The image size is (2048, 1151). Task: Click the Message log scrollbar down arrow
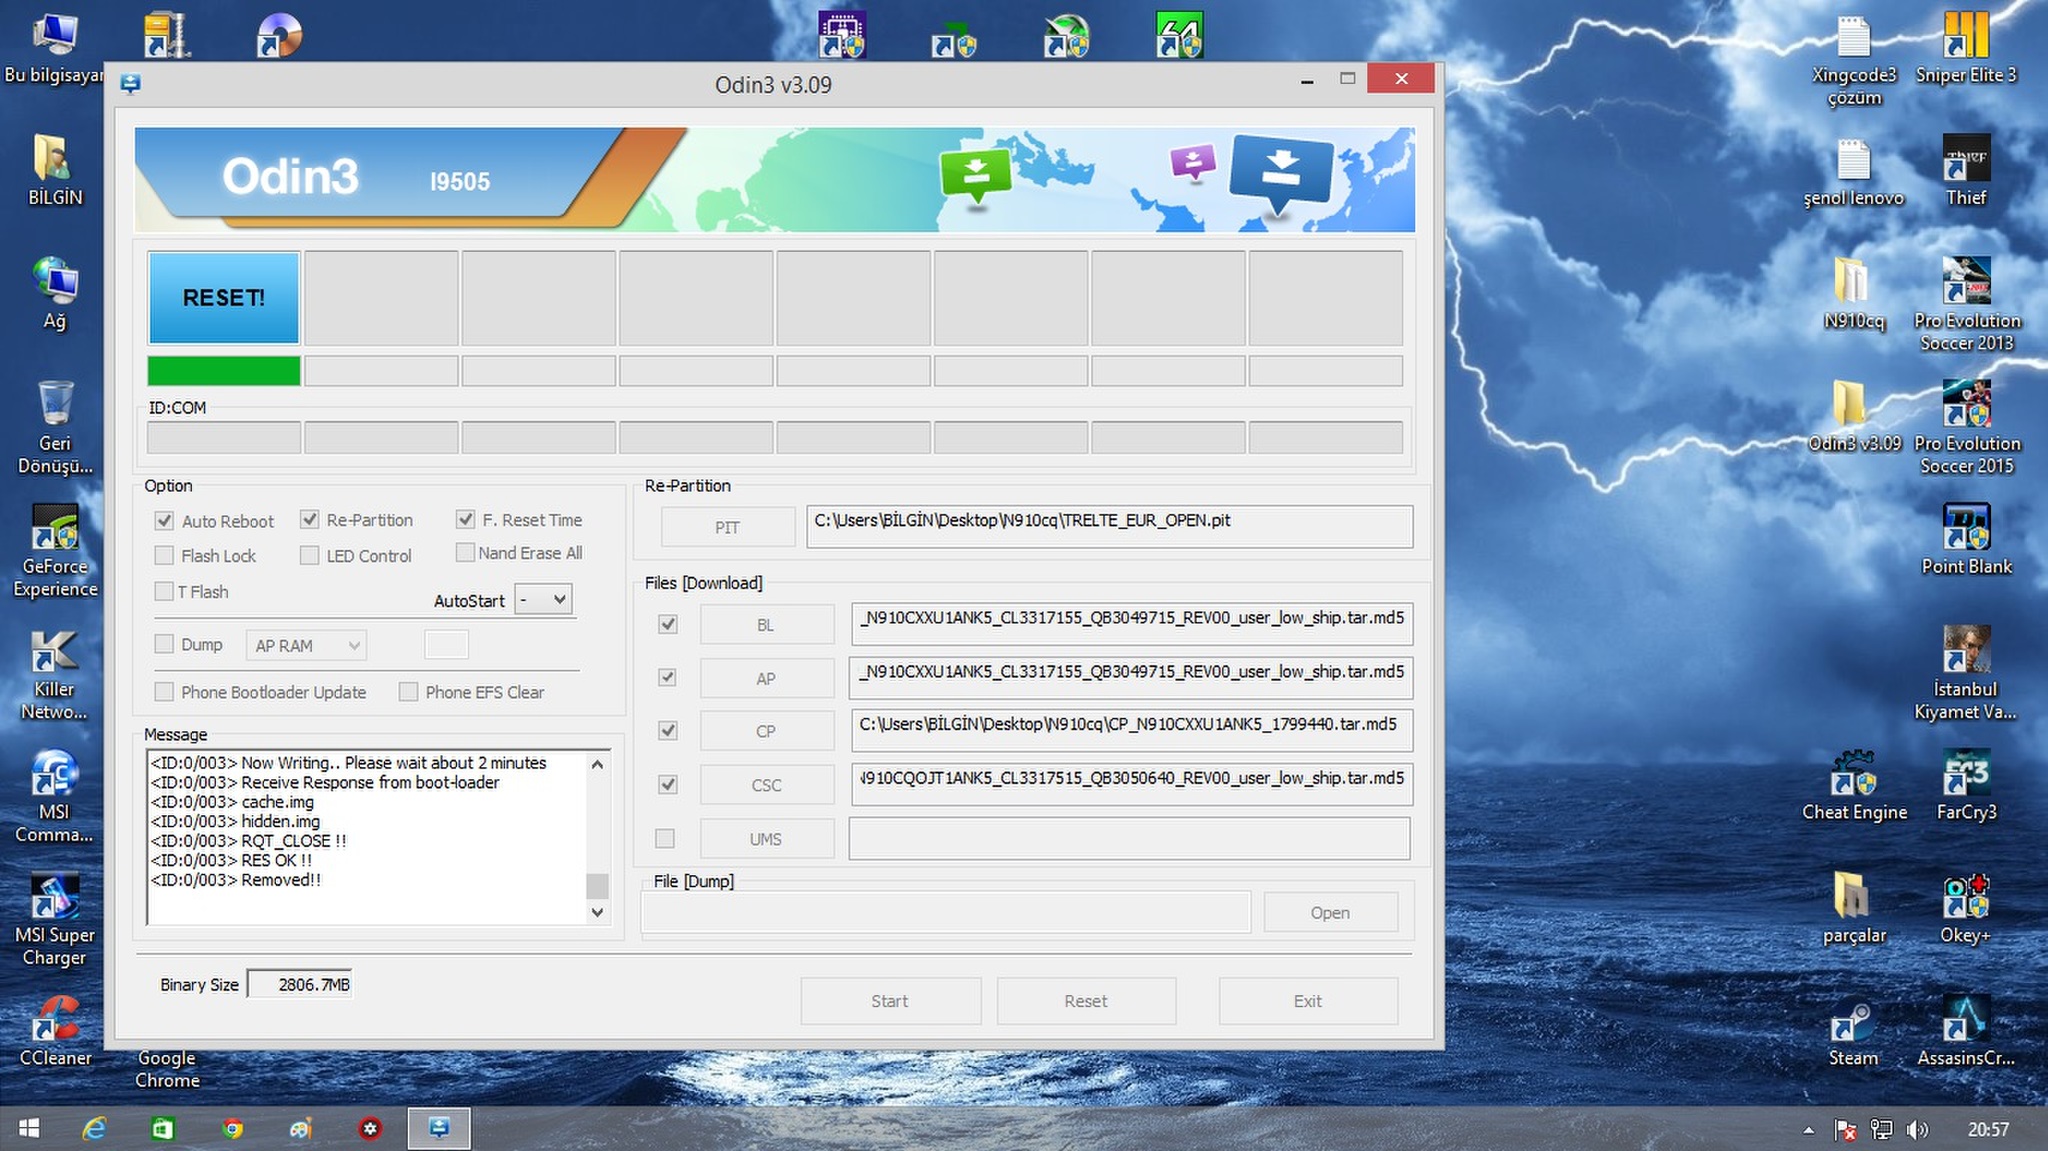pos(598,912)
